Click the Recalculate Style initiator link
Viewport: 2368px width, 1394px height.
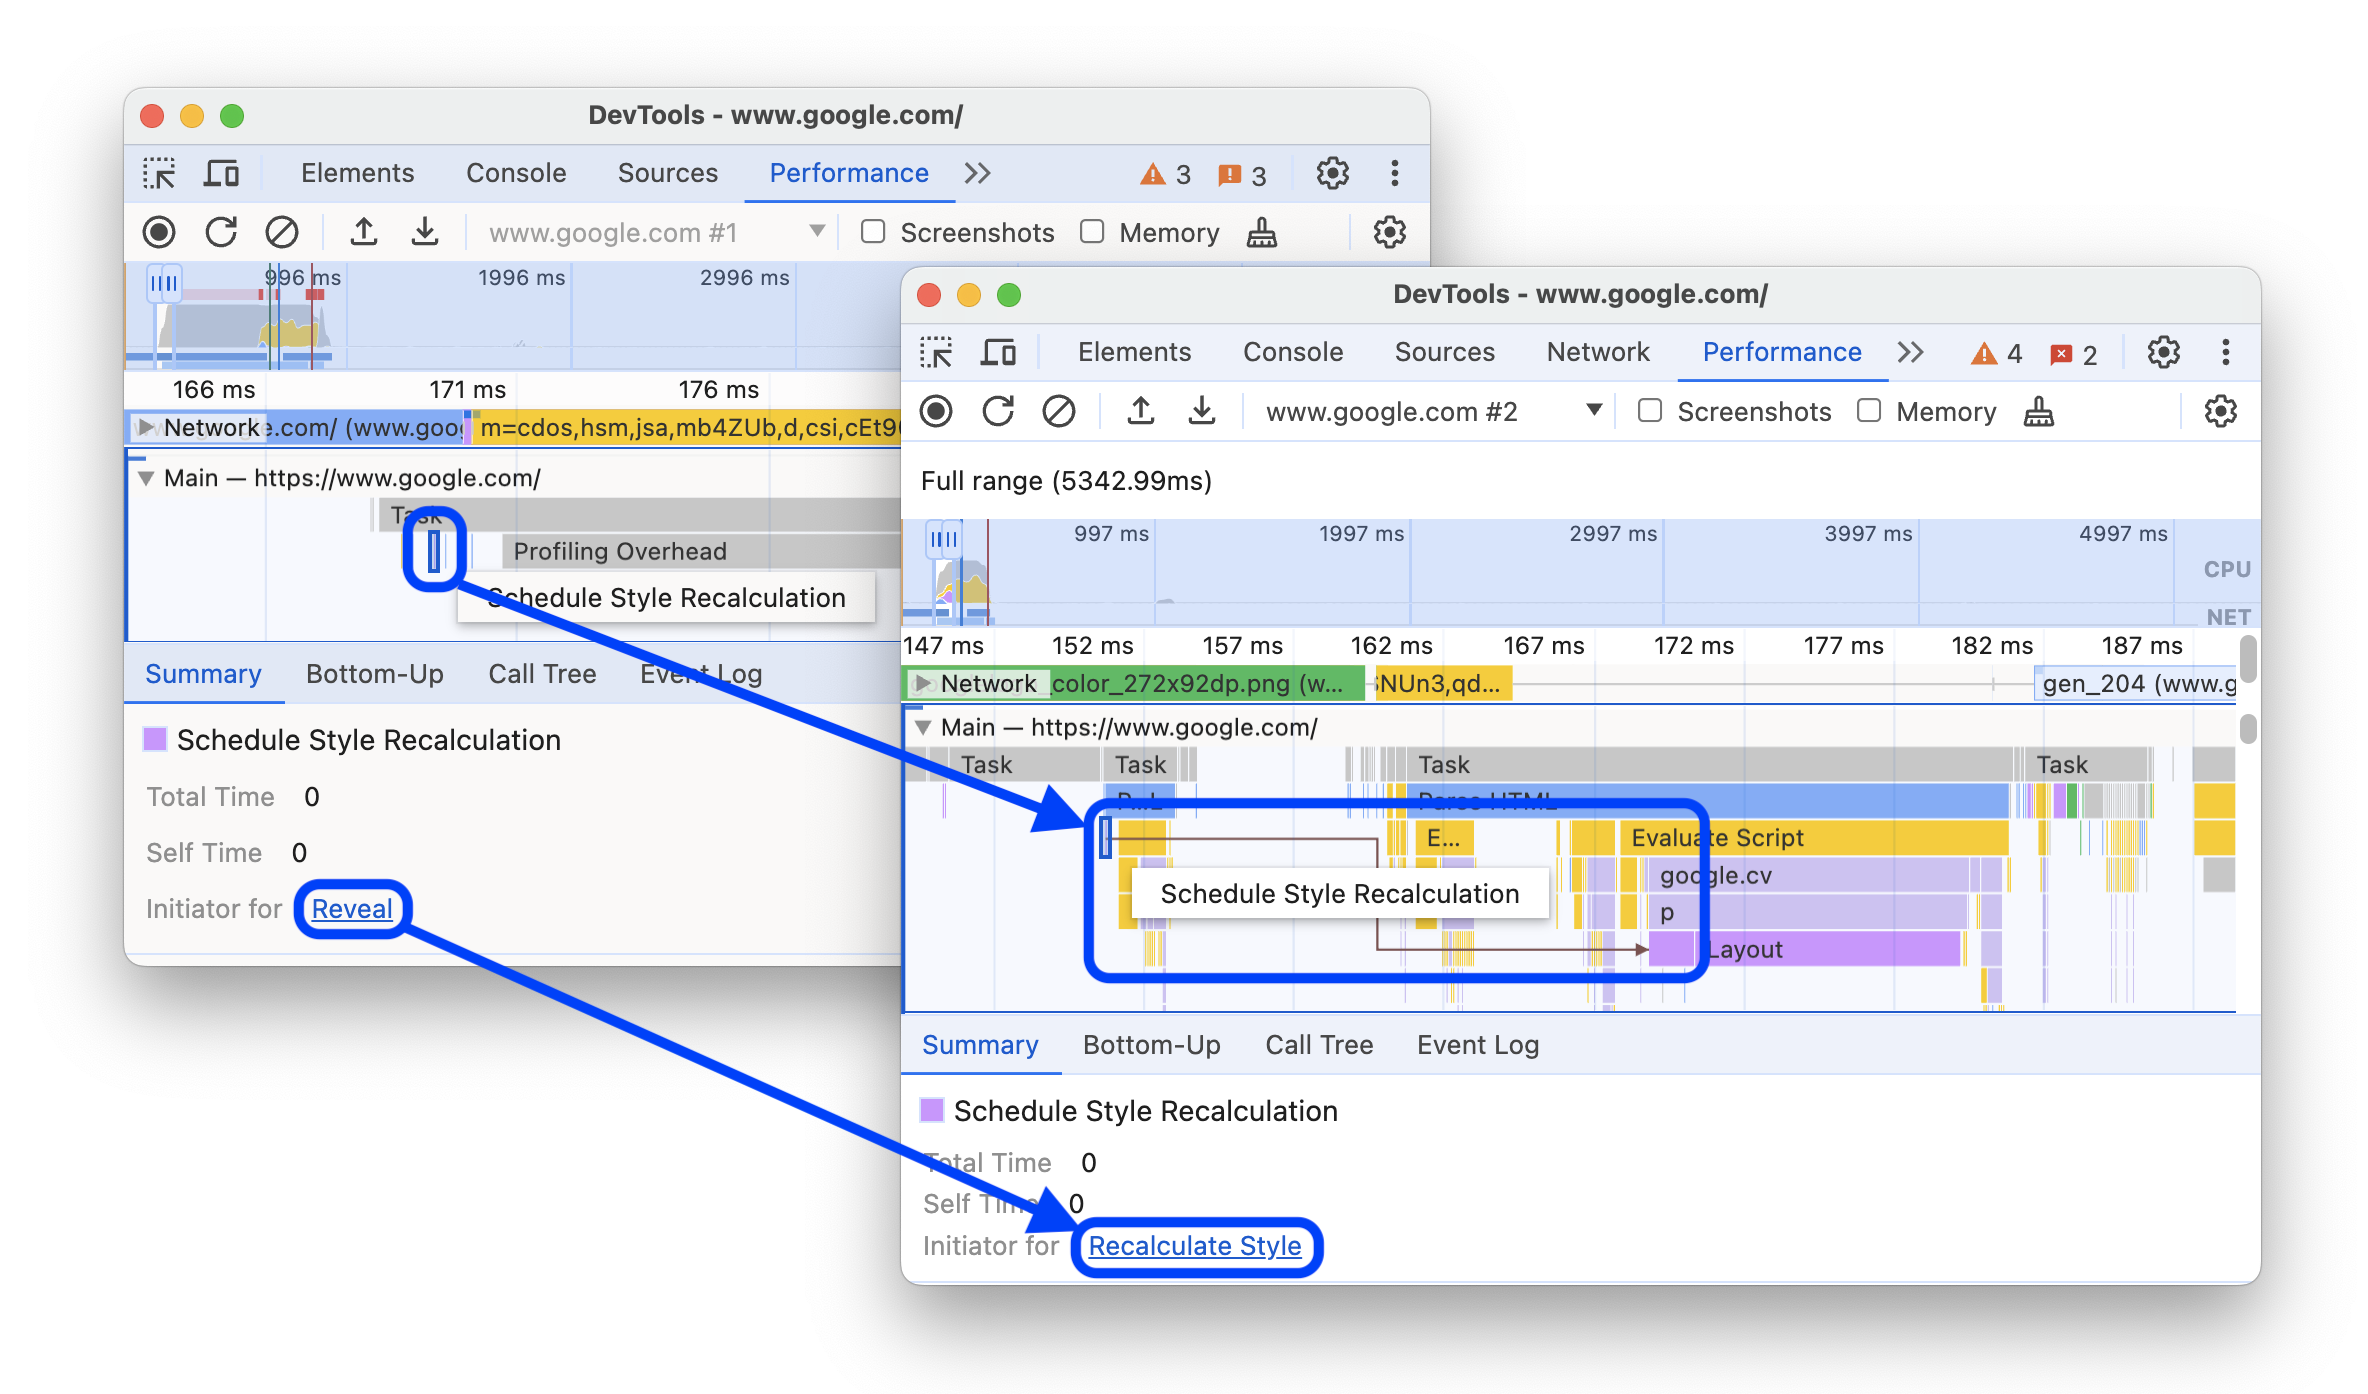pos(1198,1243)
